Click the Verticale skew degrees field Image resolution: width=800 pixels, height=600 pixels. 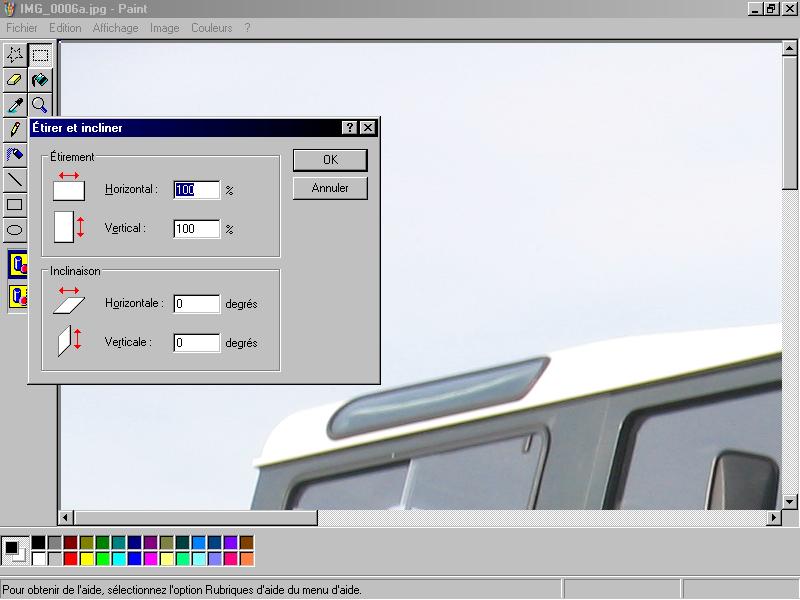197,343
